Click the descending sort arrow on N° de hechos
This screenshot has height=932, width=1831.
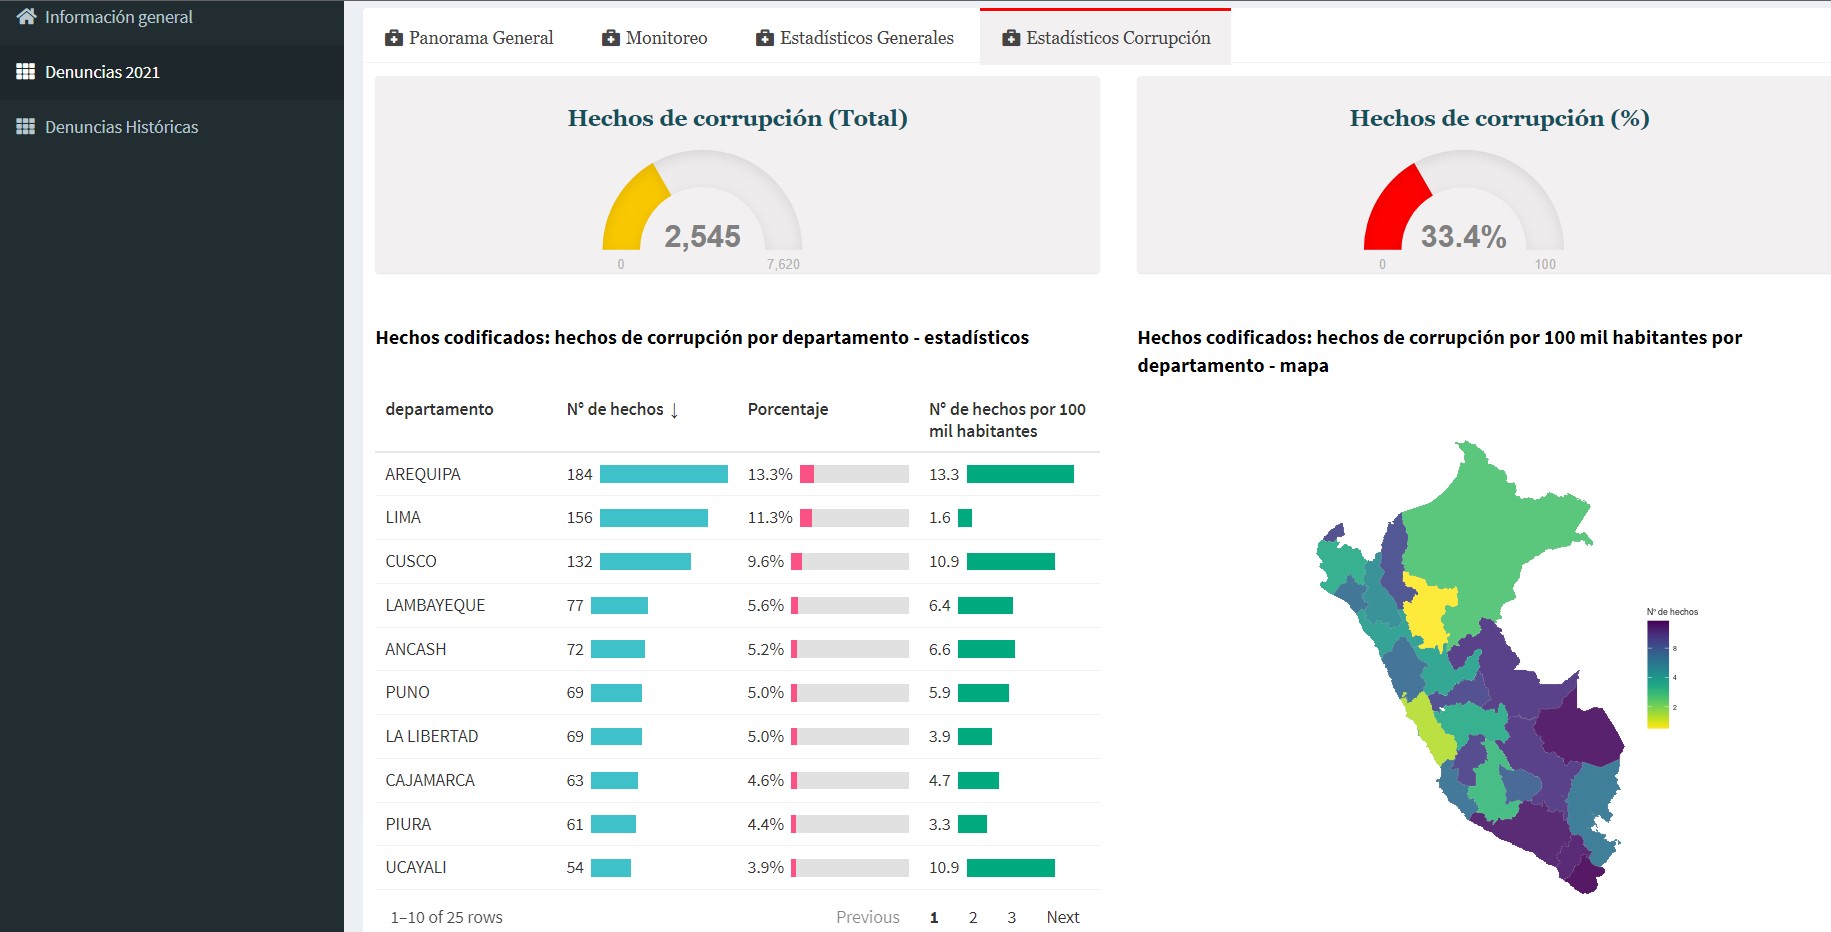[x=676, y=409]
